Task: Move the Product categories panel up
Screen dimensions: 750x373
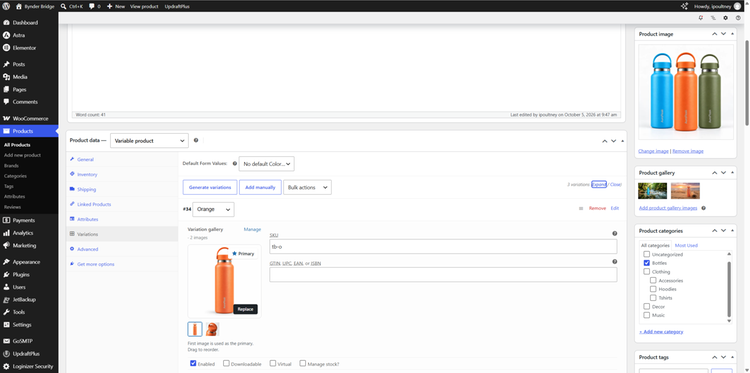Action: [x=714, y=231]
